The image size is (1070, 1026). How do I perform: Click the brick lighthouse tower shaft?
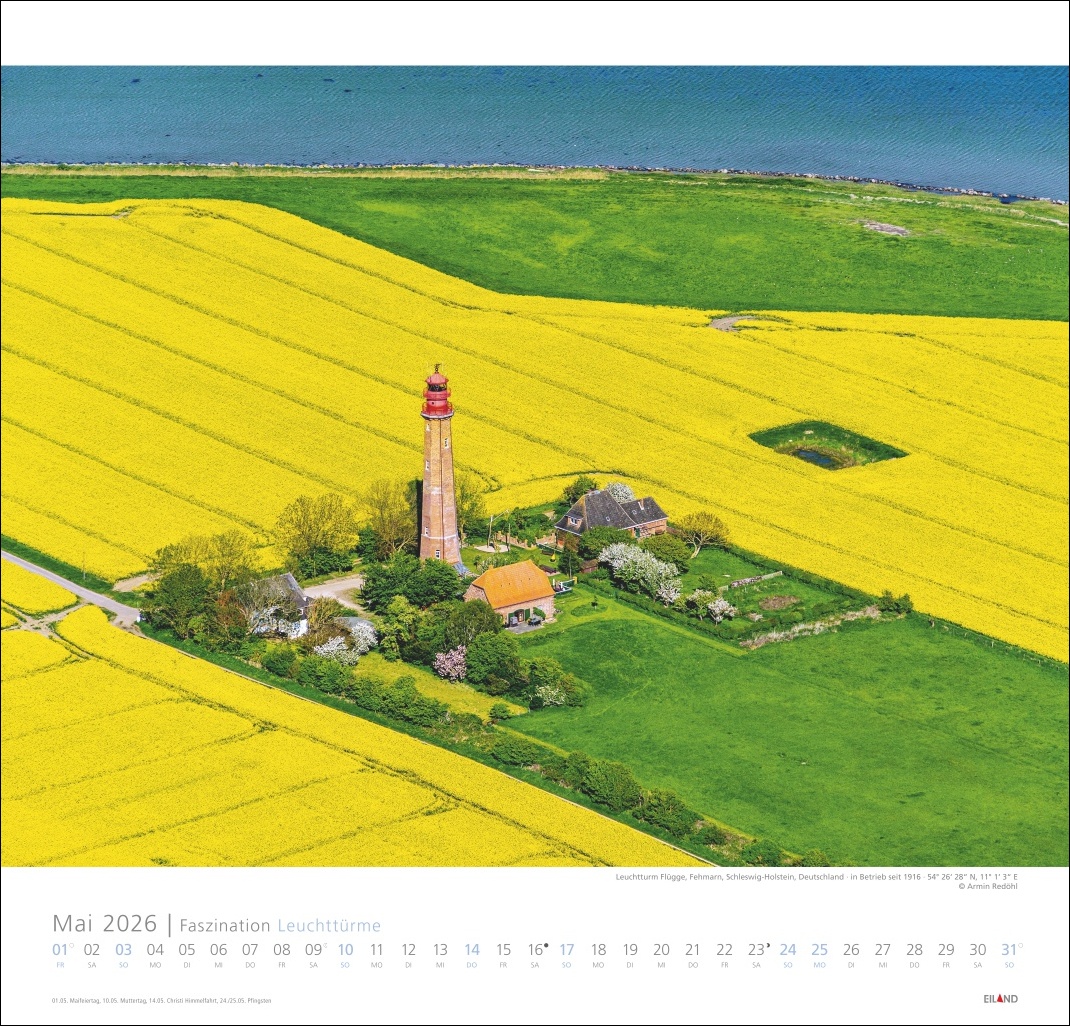[x=439, y=490]
